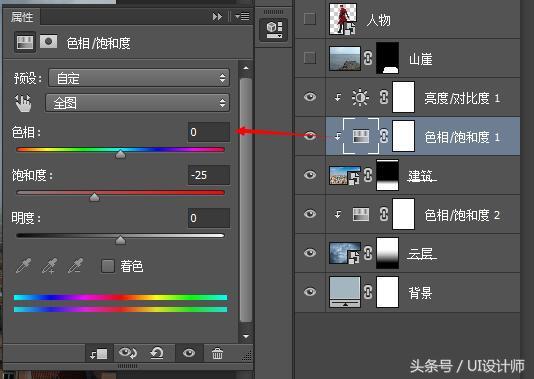Select the subtract-from-sample eyedropper
Screen dimensions: 534x379
pos(75,266)
